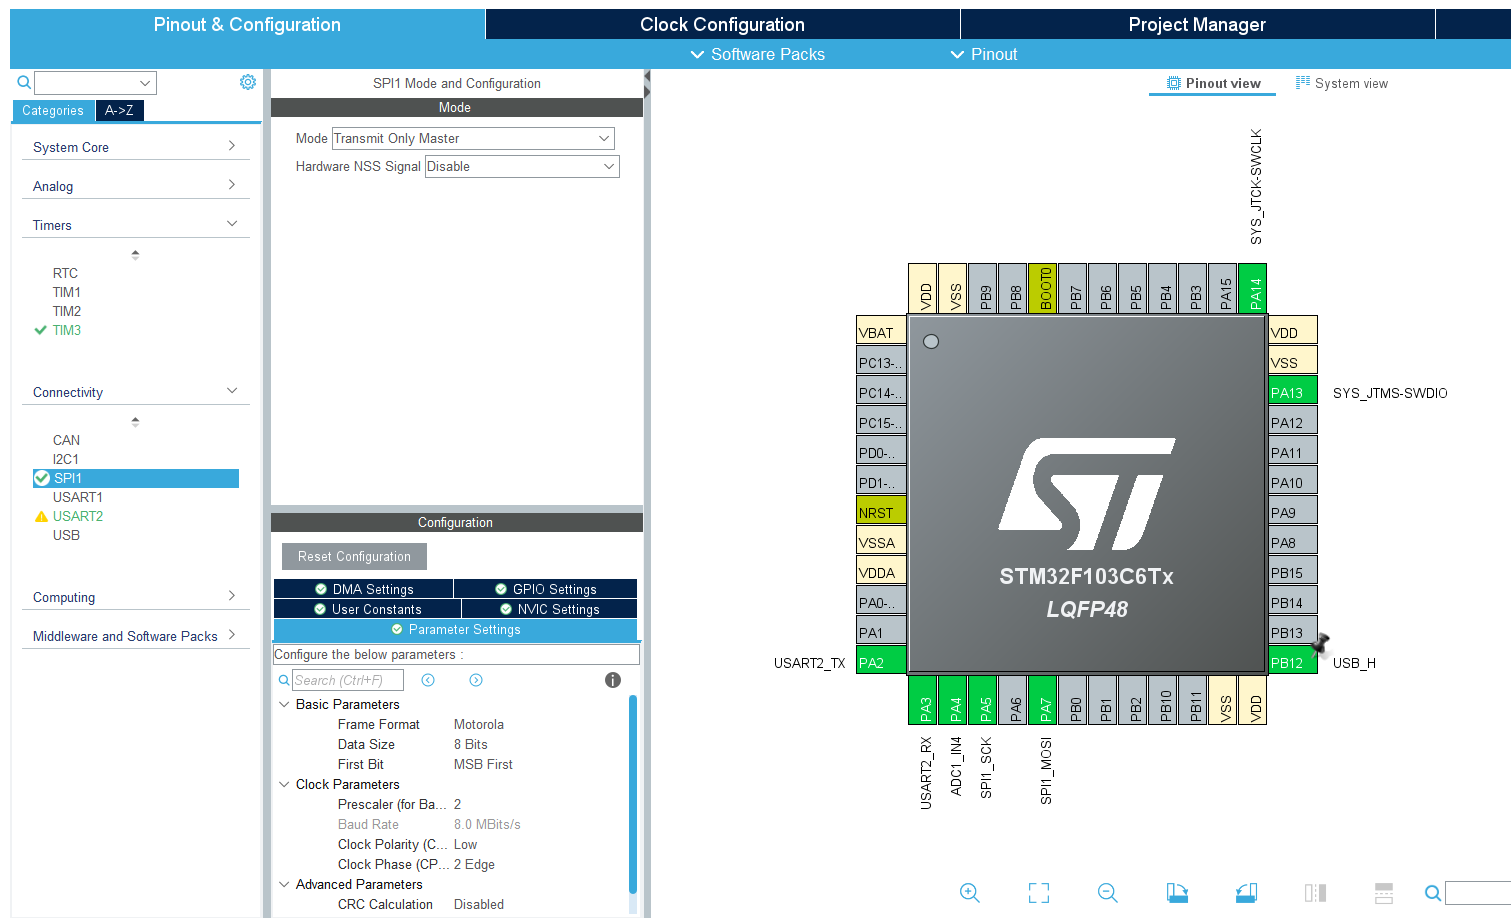Fit the chip view to window
This screenshot has height=918, width=1511.
tap(1039, 893)
